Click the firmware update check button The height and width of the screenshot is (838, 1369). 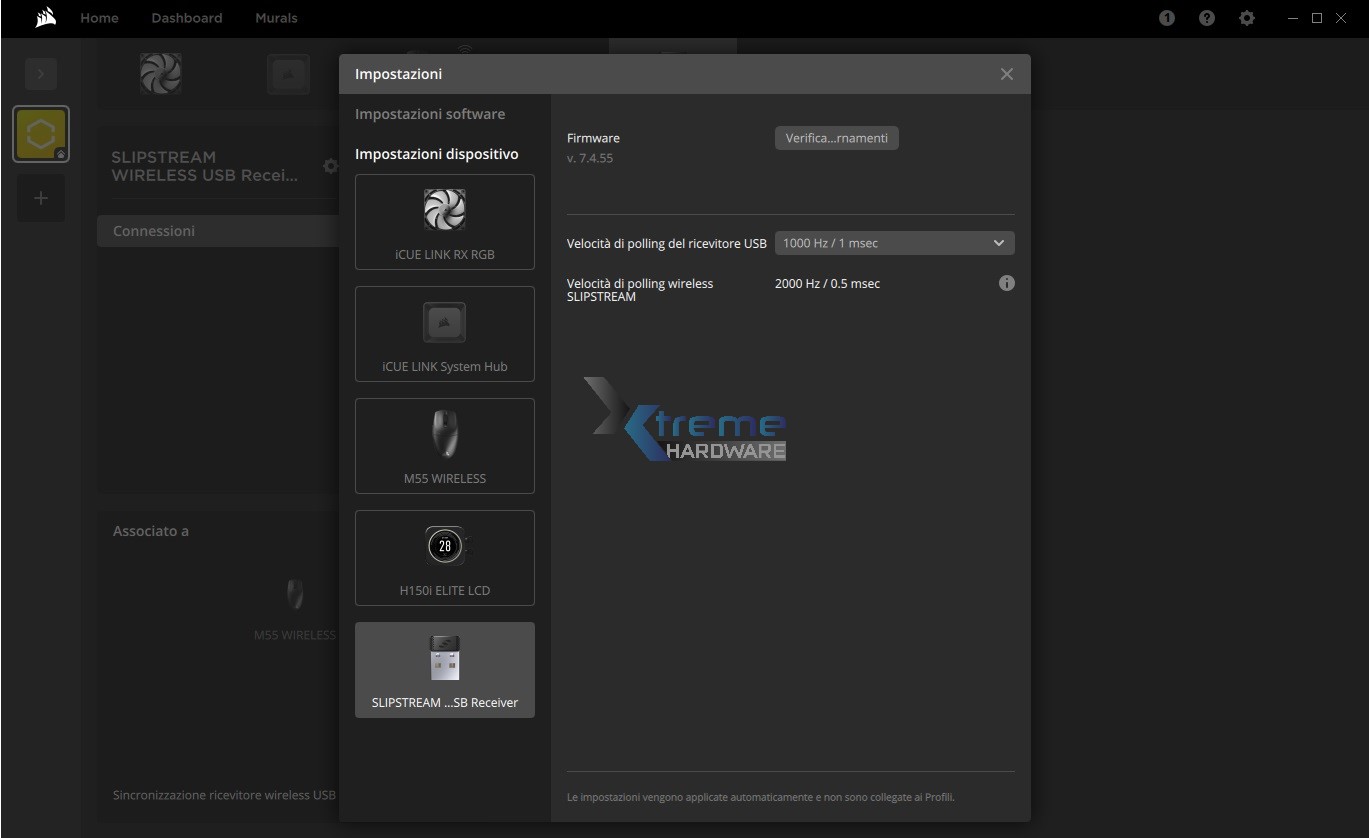click(836, 138)
